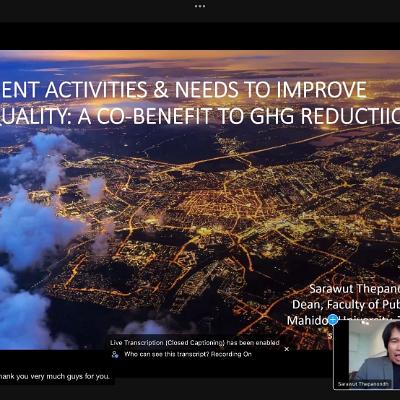Image resolution: width=400 pixels, height=400 pixels.
Task: Dismiss the Live Transcription notification with X
Action: [287, 349]
